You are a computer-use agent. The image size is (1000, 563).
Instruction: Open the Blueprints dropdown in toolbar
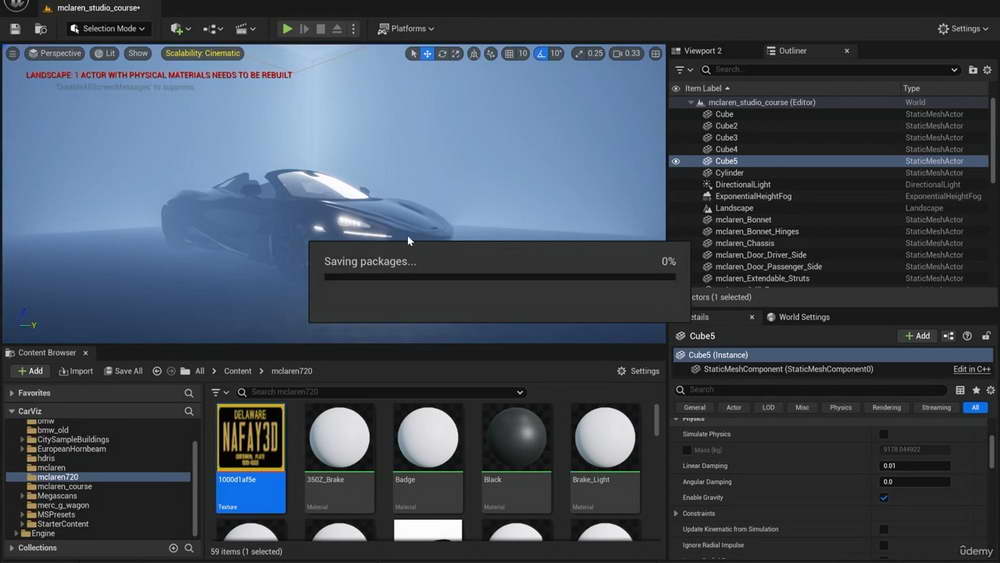[213, 29]
